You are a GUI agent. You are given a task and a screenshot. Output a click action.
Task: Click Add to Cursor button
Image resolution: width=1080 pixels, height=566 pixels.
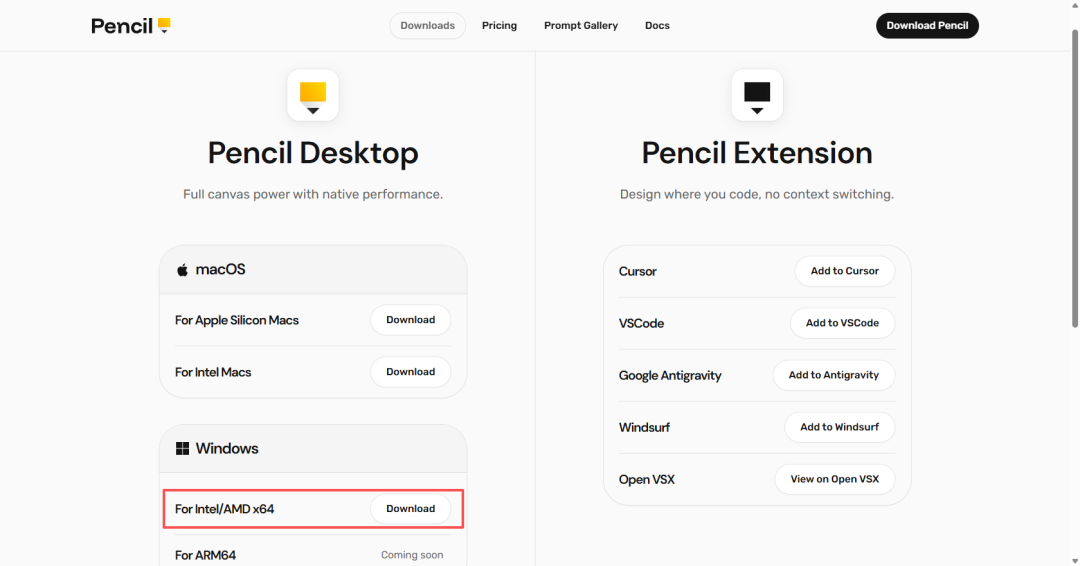pyautogui.click(x=844, y=271)
